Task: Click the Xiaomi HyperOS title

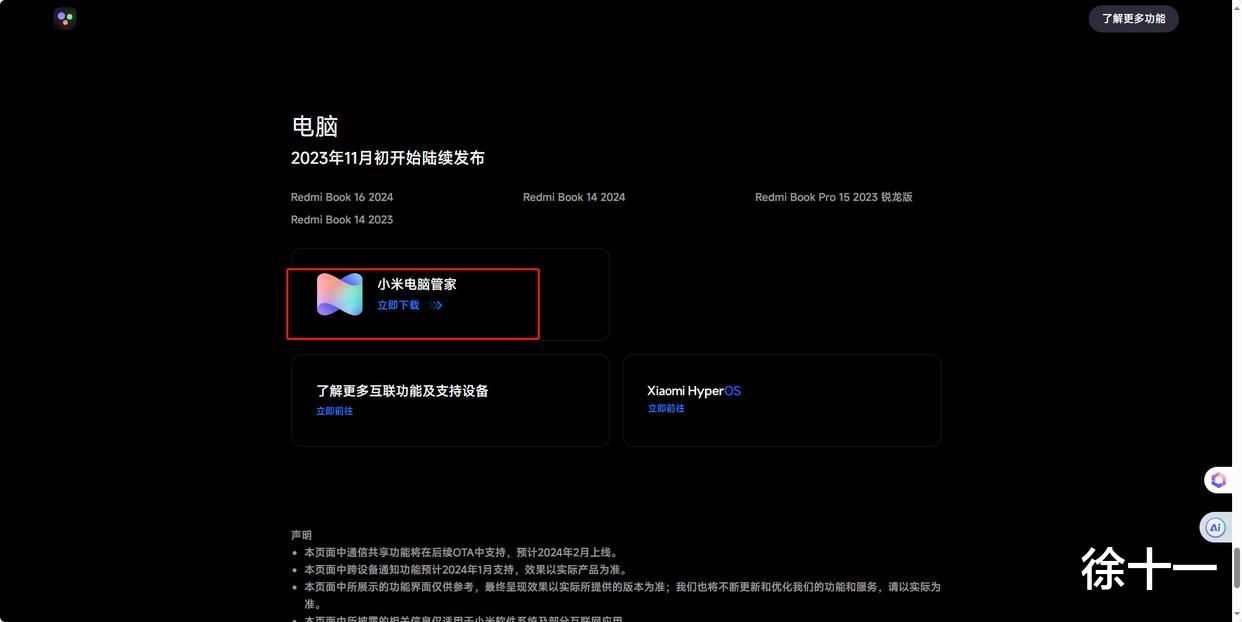Action: pyautogui.click(x=694, y=391)
